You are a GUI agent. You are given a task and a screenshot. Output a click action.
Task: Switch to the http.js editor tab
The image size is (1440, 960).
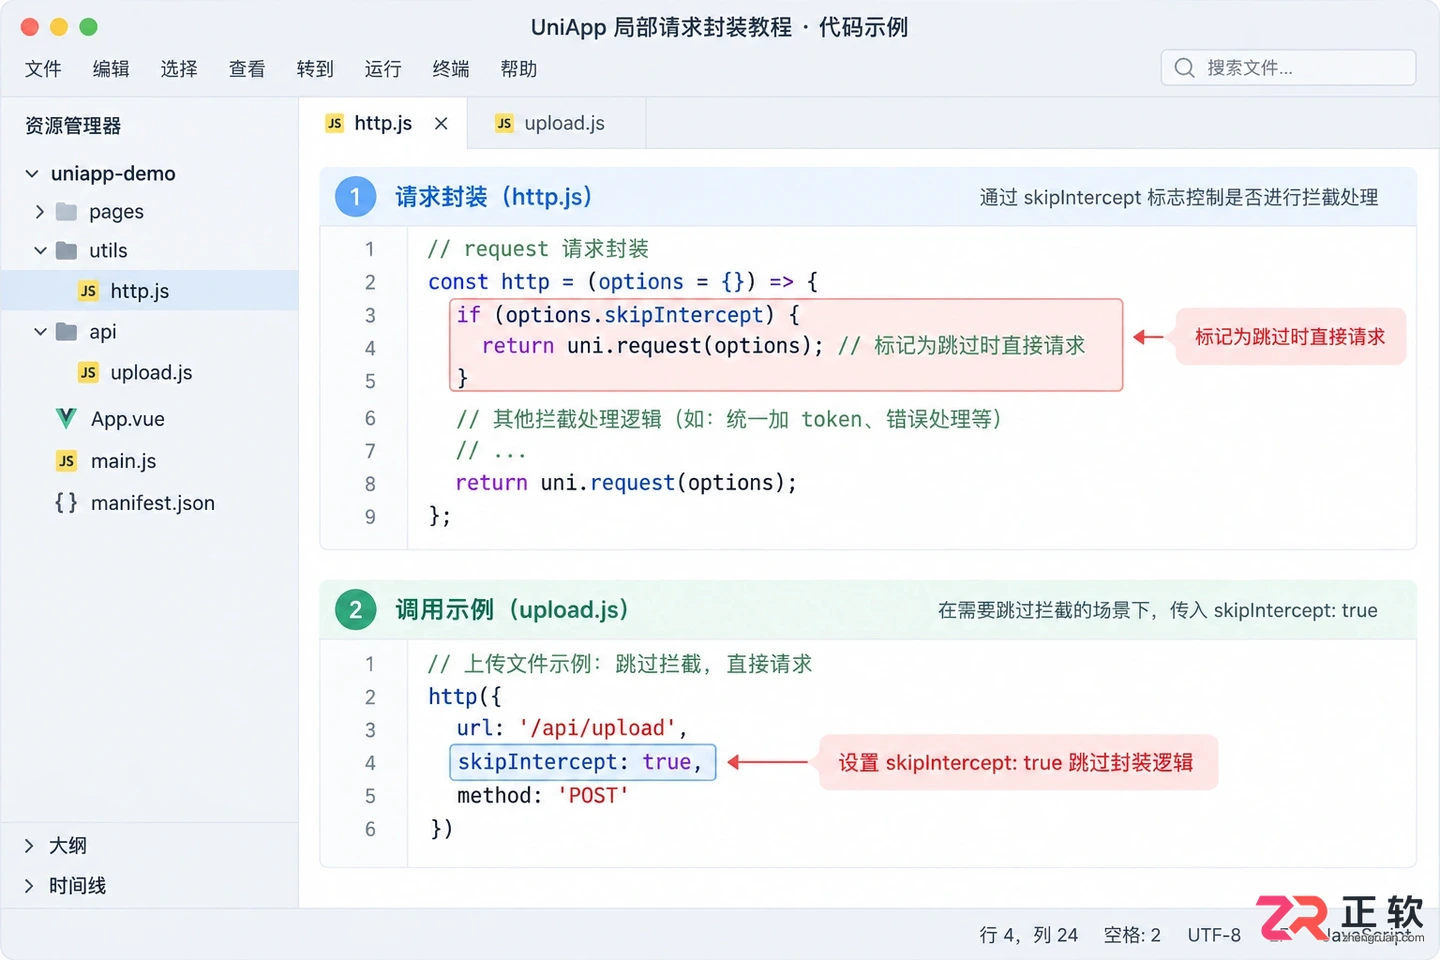coord(383,123)
